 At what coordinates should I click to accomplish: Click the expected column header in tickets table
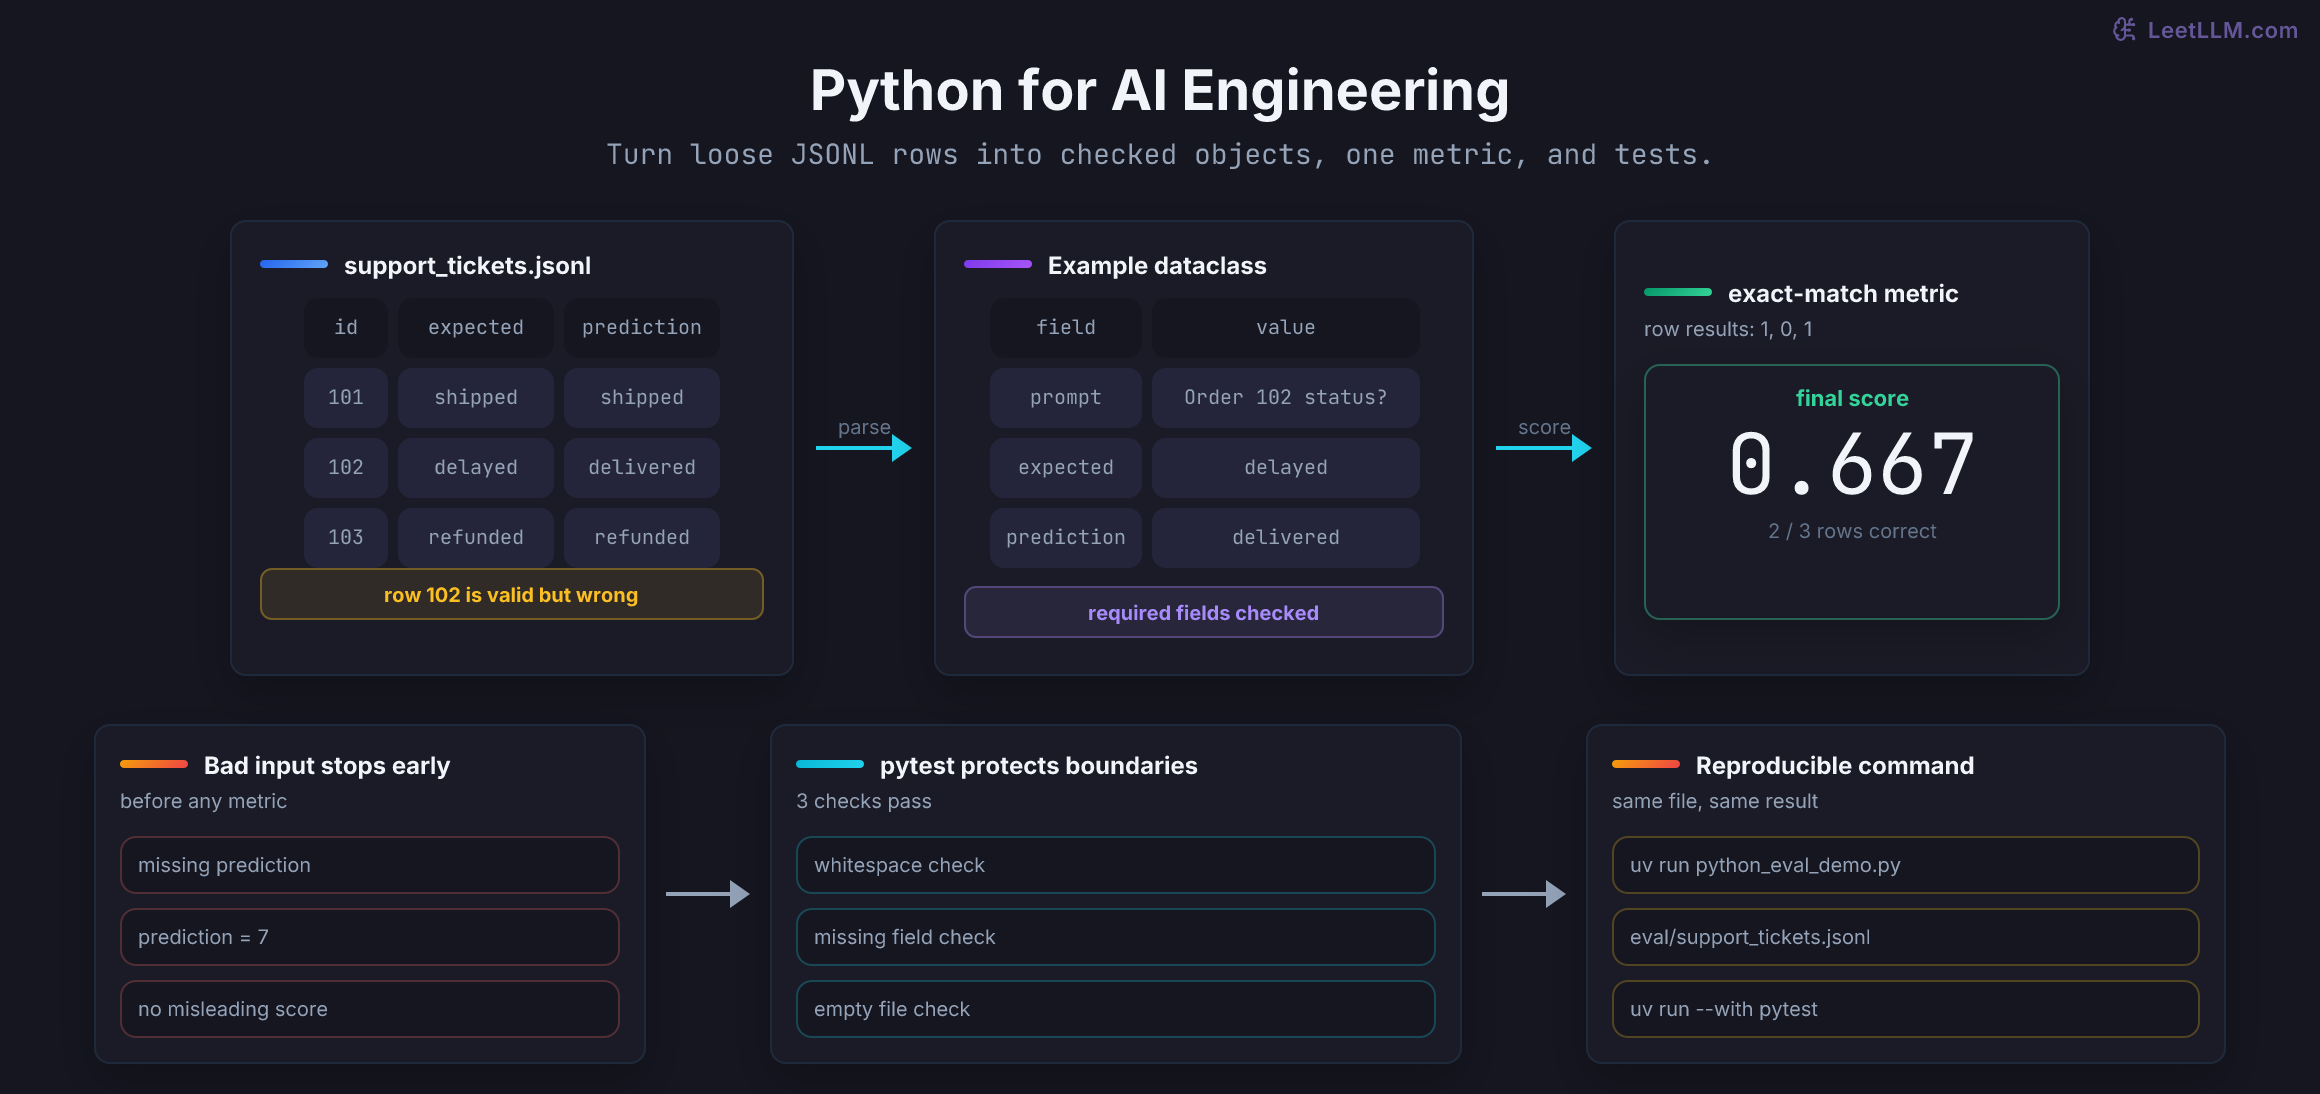(476, 328)
